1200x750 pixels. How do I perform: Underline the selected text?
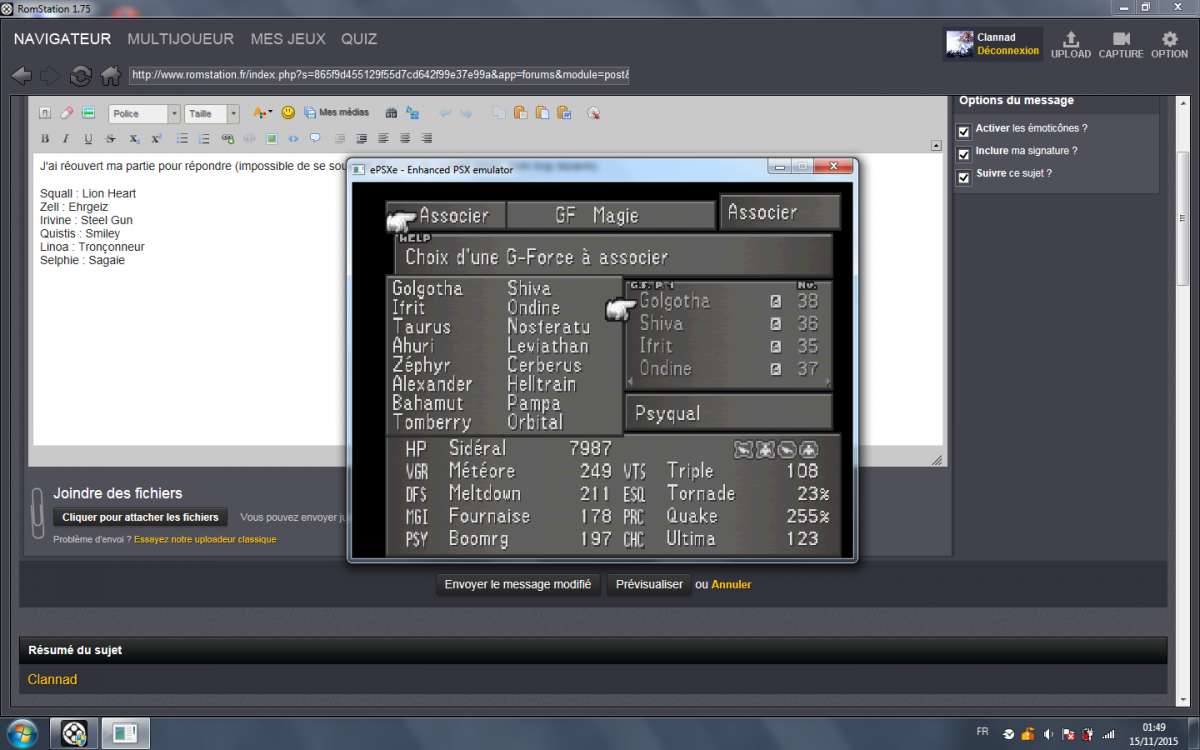click(x=88, y=138)
